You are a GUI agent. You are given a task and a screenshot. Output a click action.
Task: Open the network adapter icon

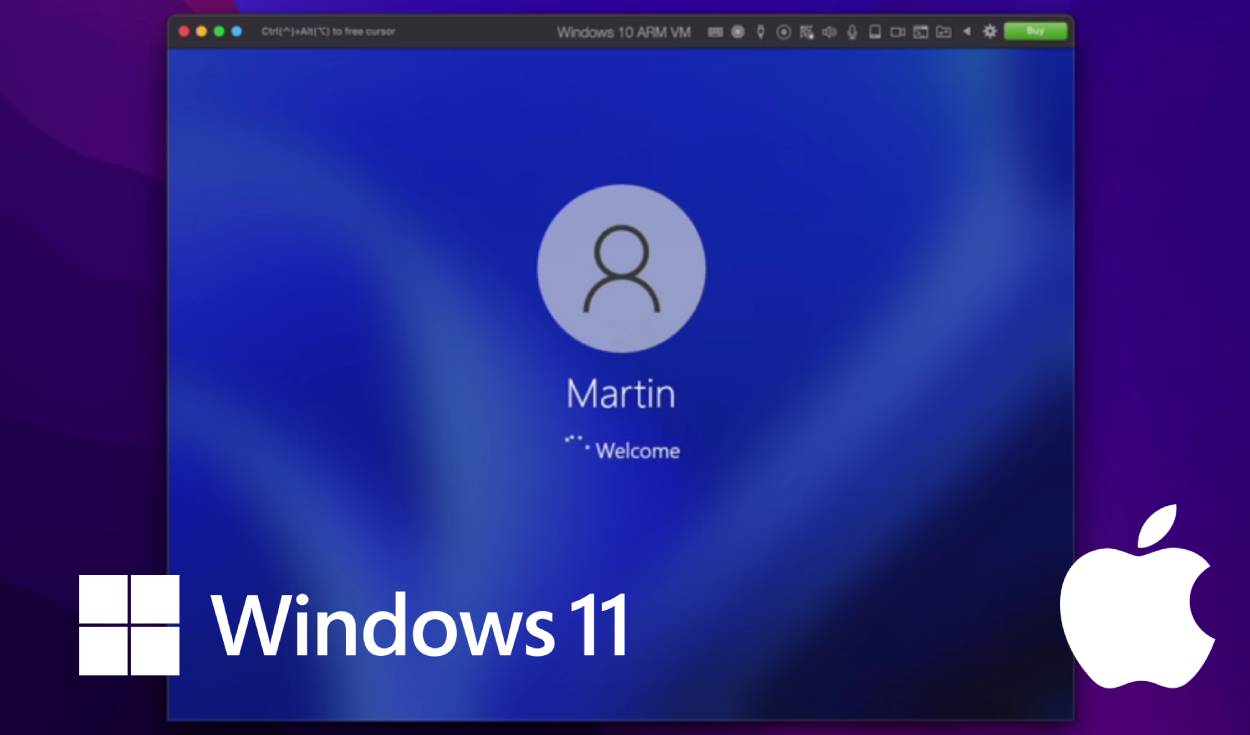coord(805,32)
